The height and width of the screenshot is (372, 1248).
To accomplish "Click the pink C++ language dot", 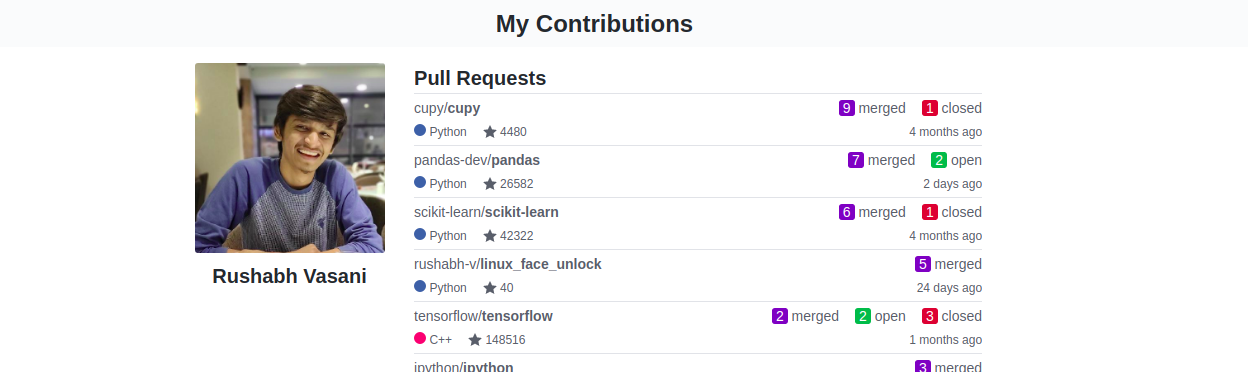I will [420, 338].
